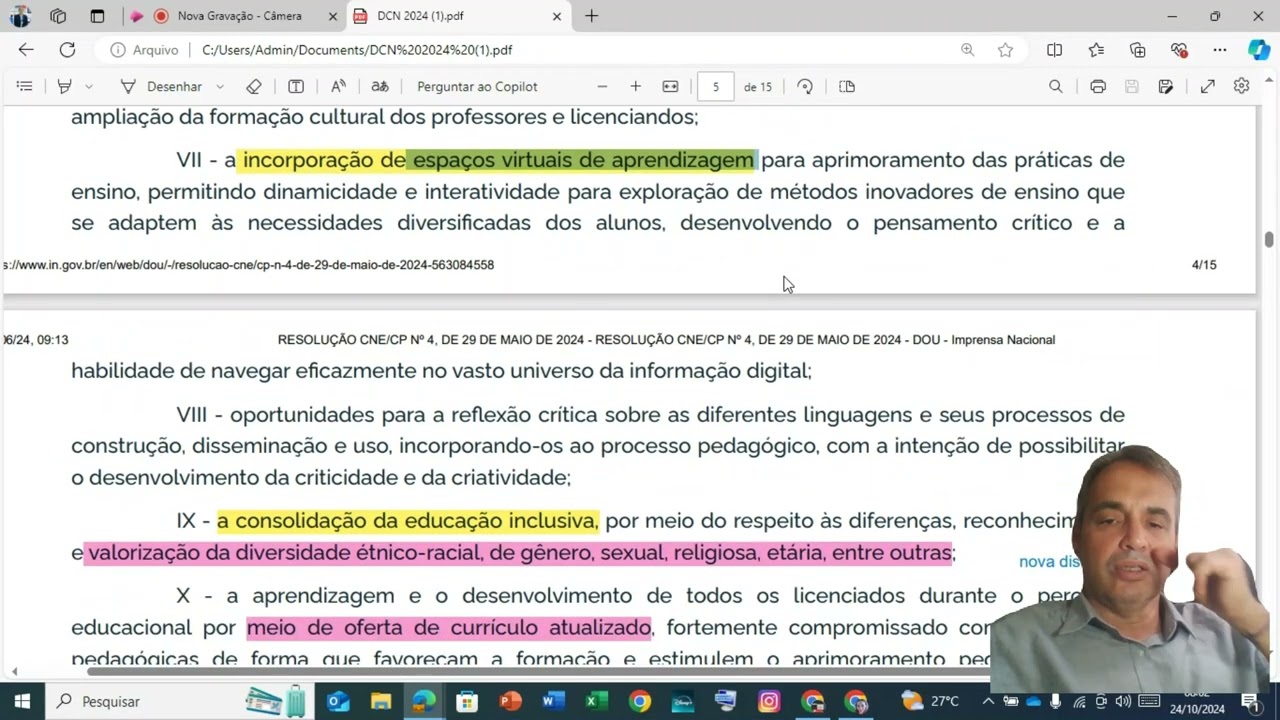Launch PowerPoint from the taskbar

pyautogui.click(x=511, y=701)
